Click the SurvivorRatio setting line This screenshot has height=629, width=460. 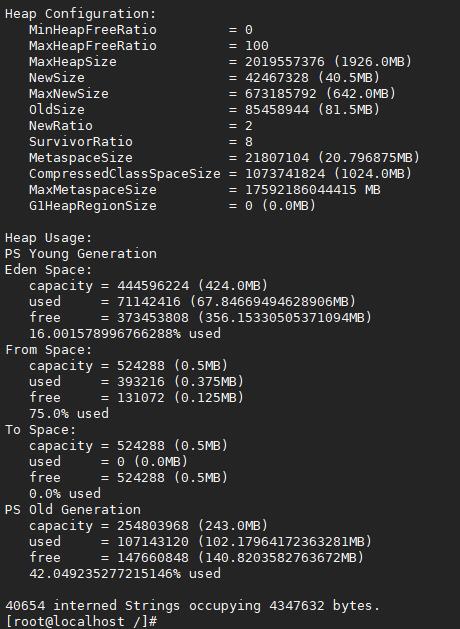[141, 142]
